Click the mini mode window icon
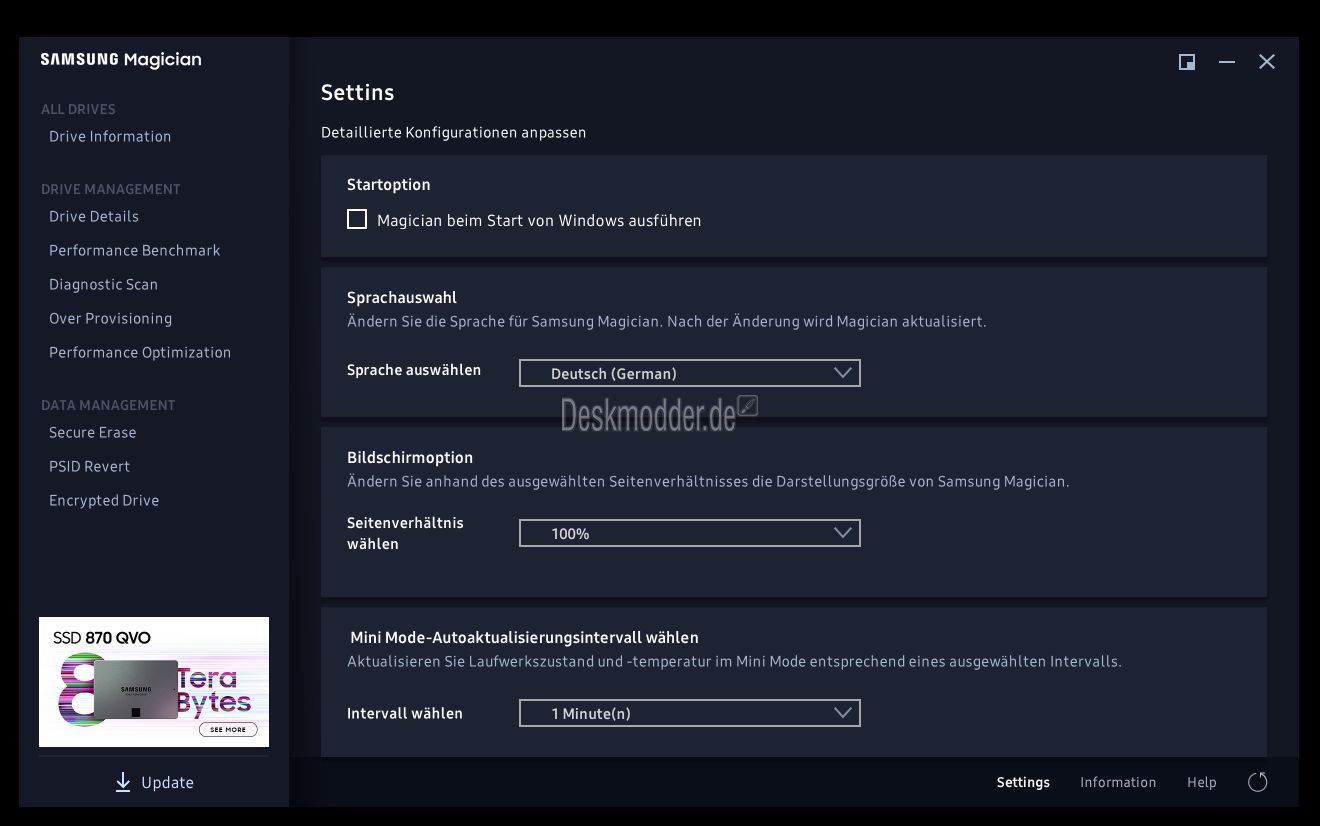The image size is (1320, 826). pyautogui.click(x=1187, y=62)
